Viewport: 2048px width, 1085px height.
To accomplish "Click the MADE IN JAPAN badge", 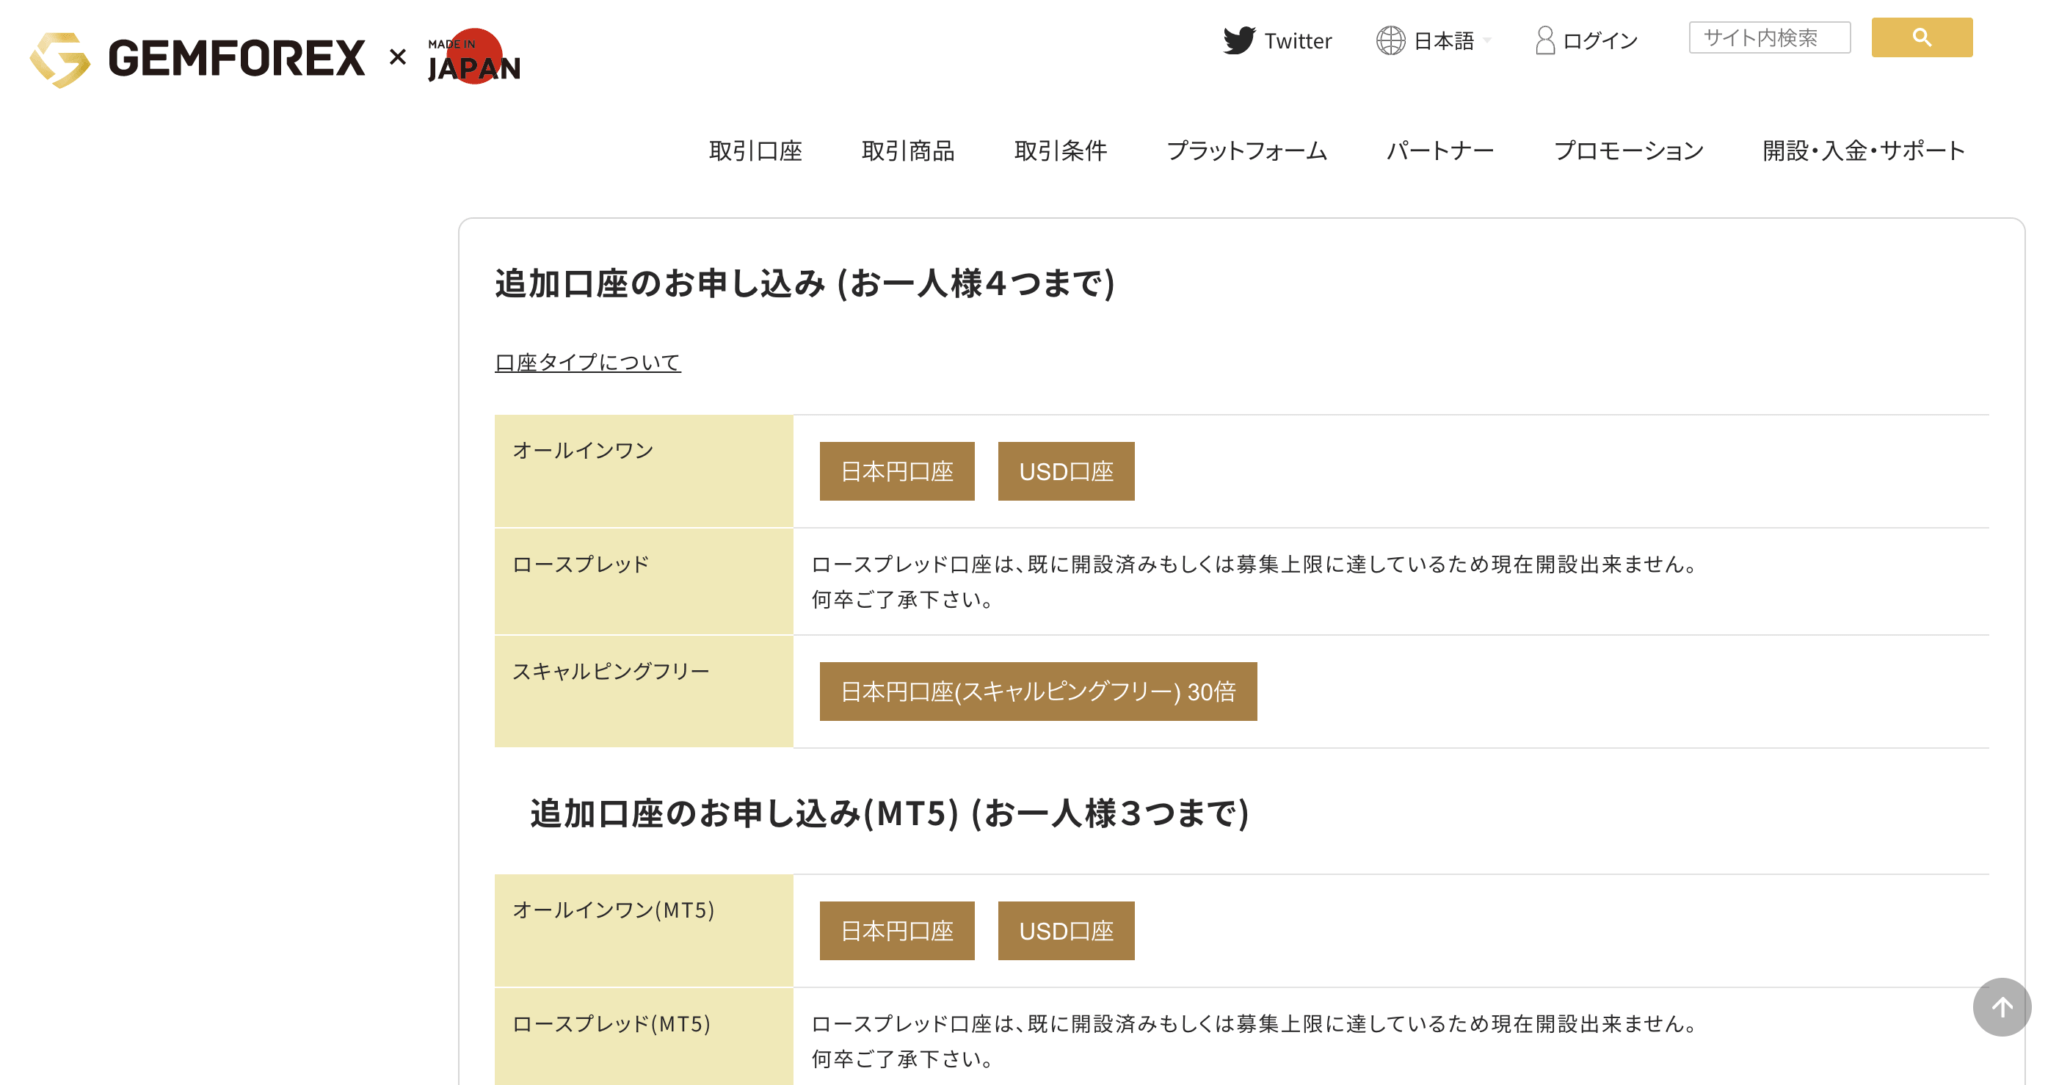I will [x=472, y=57].
